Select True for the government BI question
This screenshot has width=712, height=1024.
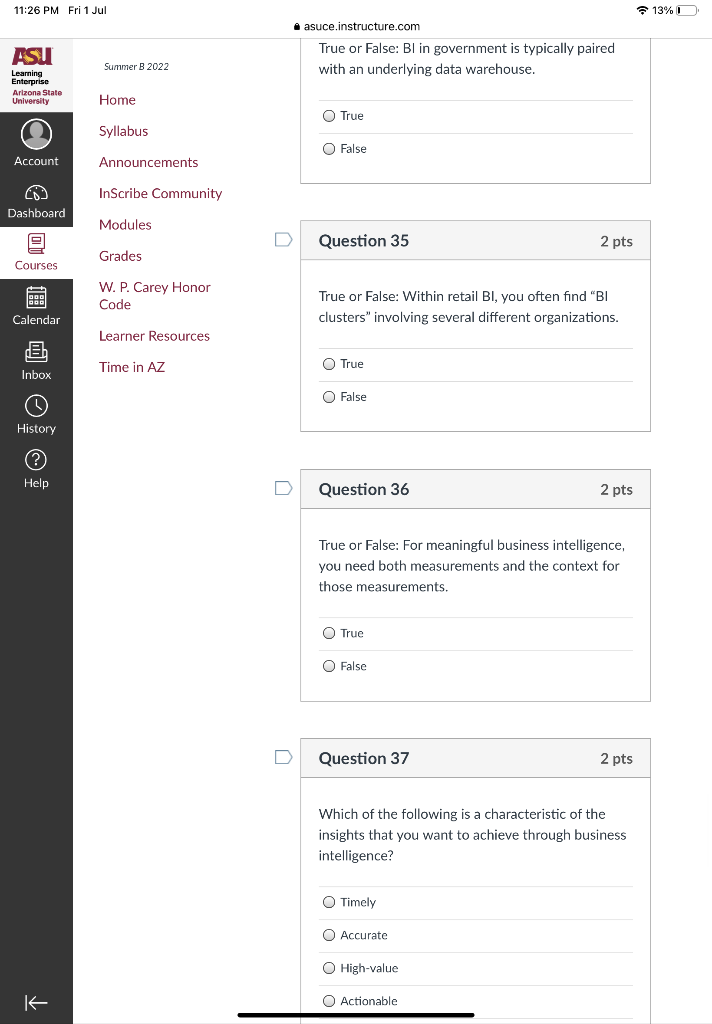pyautogui.click(x=329, y=116)
